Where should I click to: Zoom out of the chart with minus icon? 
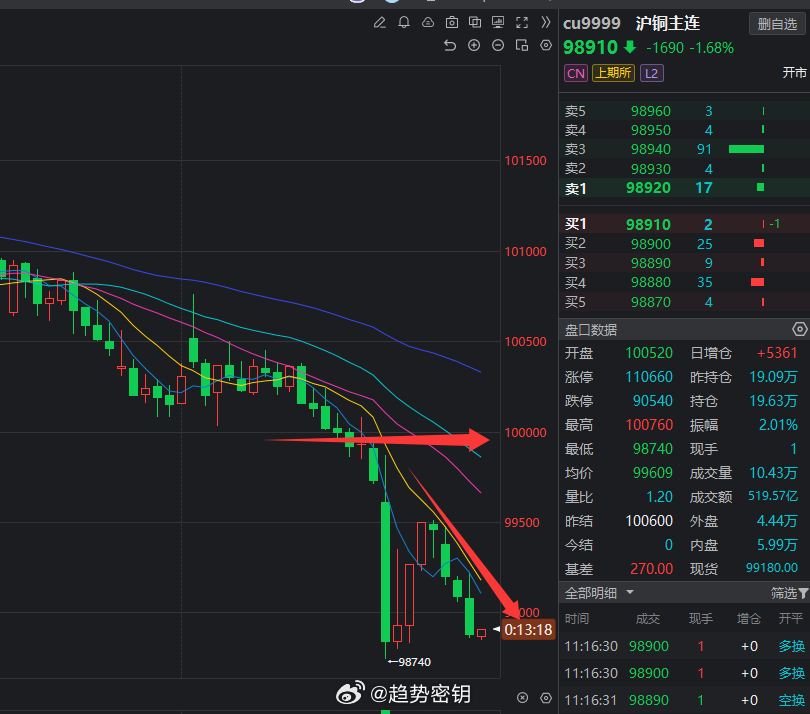click(497, 45)
